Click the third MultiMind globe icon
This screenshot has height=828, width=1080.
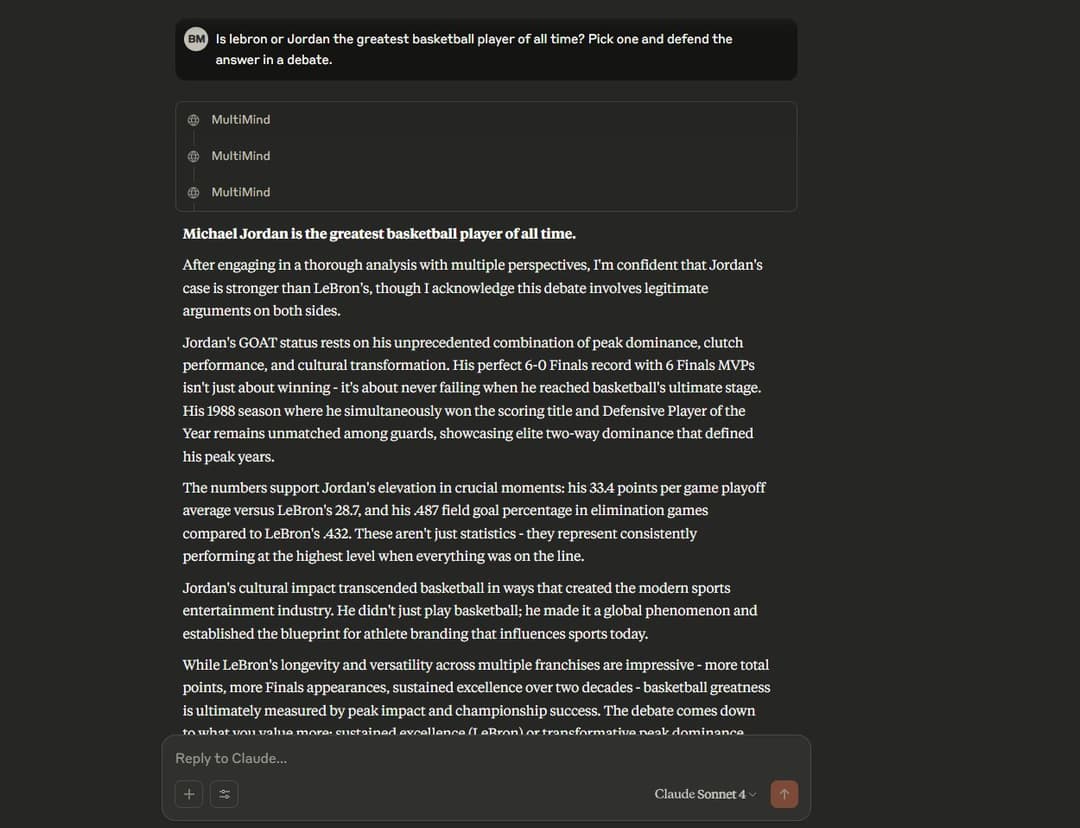click(193, 192)
